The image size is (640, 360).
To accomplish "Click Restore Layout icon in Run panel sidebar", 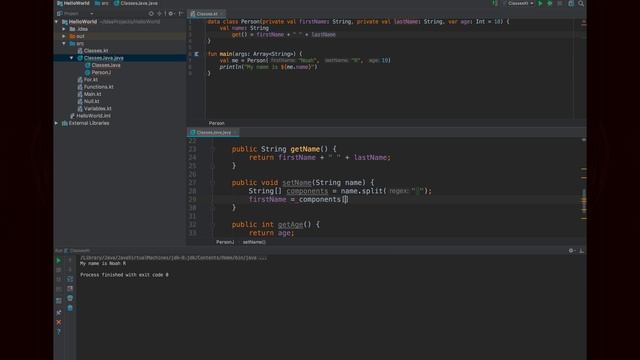I will (59, 300).
